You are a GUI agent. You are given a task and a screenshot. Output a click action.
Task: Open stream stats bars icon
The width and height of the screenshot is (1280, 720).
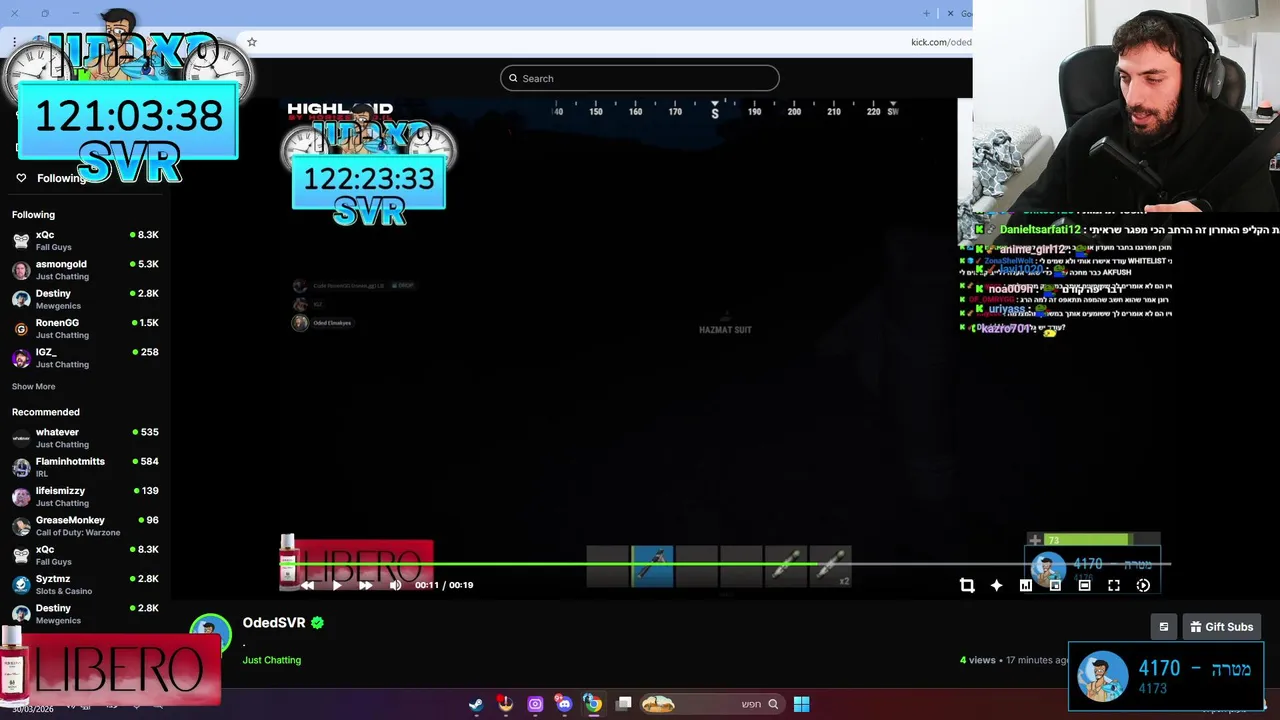click(x=1026, y=585)
